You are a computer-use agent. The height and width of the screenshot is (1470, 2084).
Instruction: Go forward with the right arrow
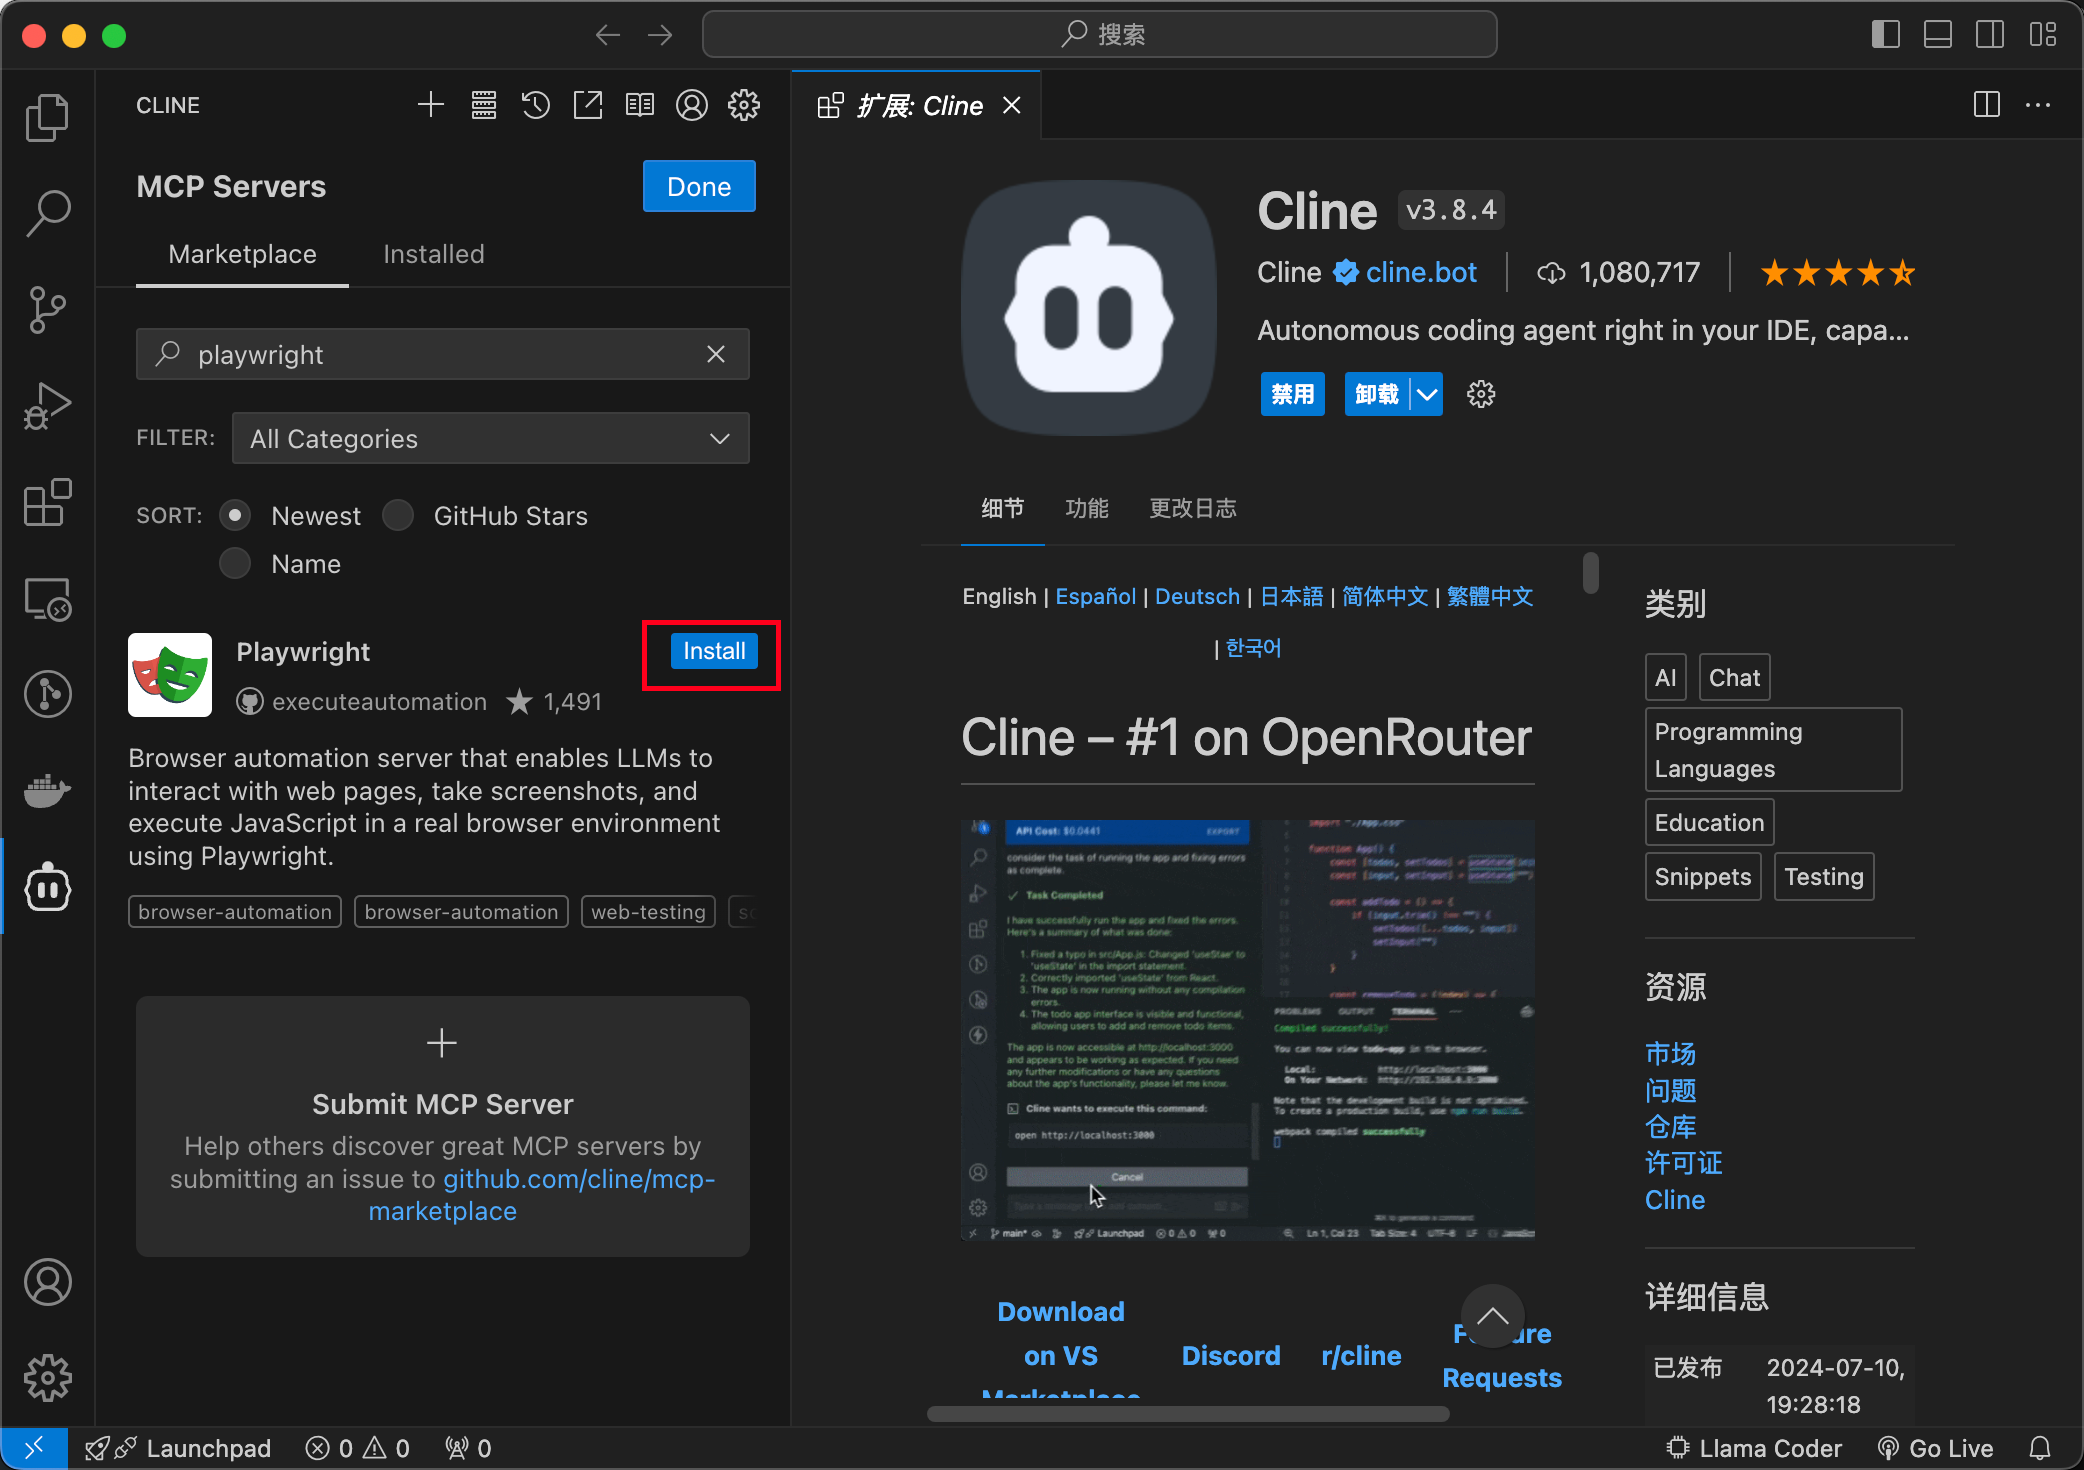pos(660,35)
